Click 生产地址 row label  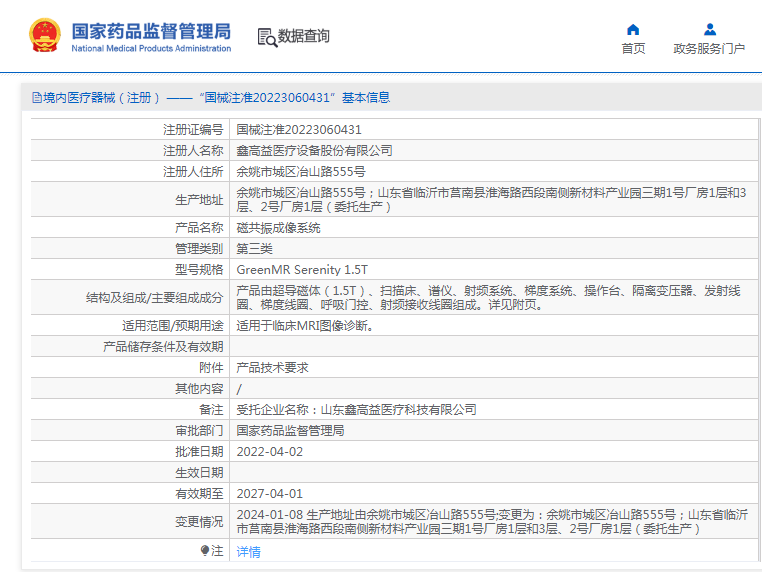click(199, 200)
